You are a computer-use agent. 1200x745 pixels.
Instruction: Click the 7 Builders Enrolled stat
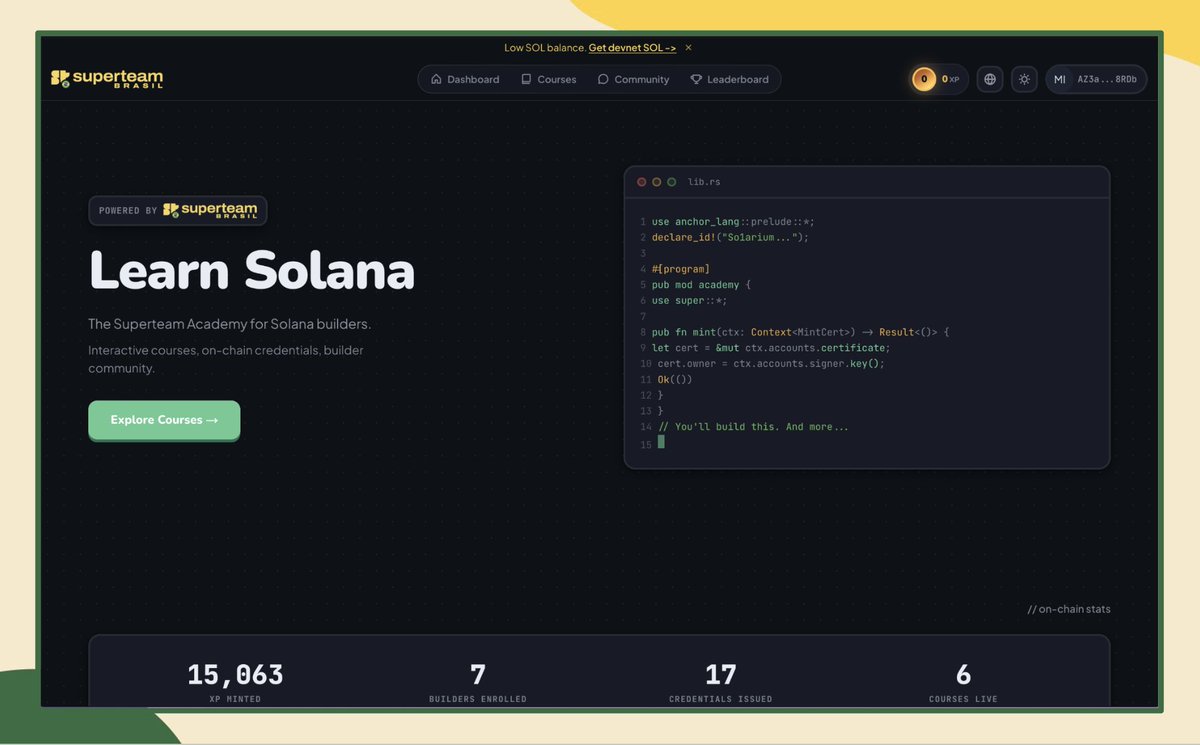(x=478, y=681)
